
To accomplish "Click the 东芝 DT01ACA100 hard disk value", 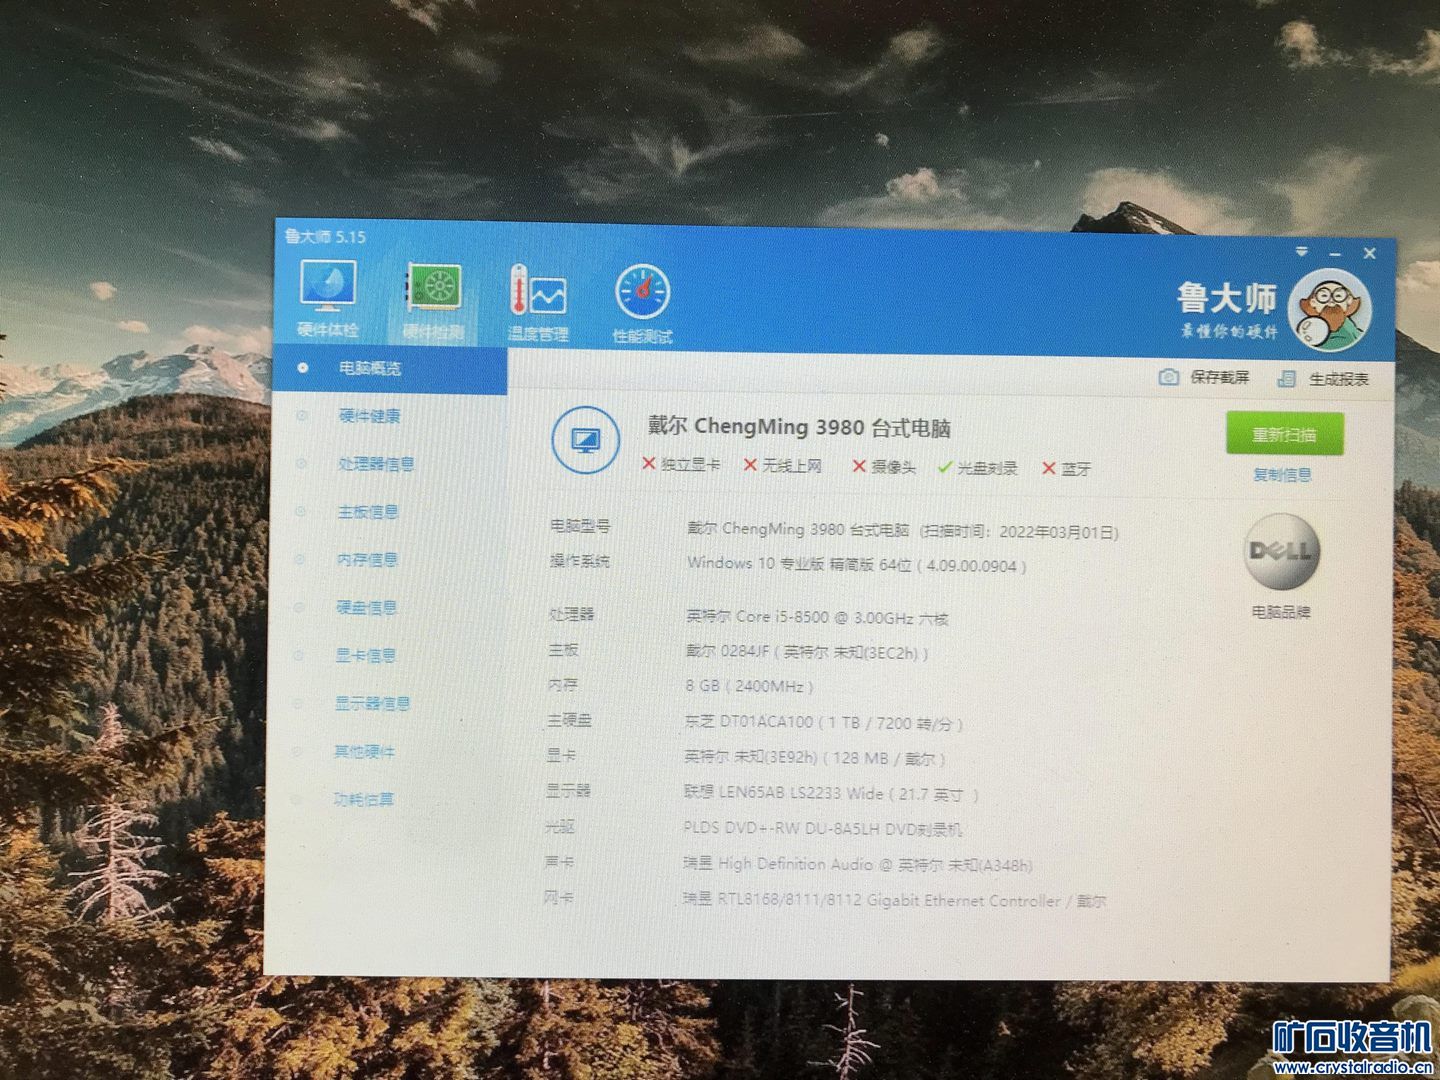I will tap(824, 722).
